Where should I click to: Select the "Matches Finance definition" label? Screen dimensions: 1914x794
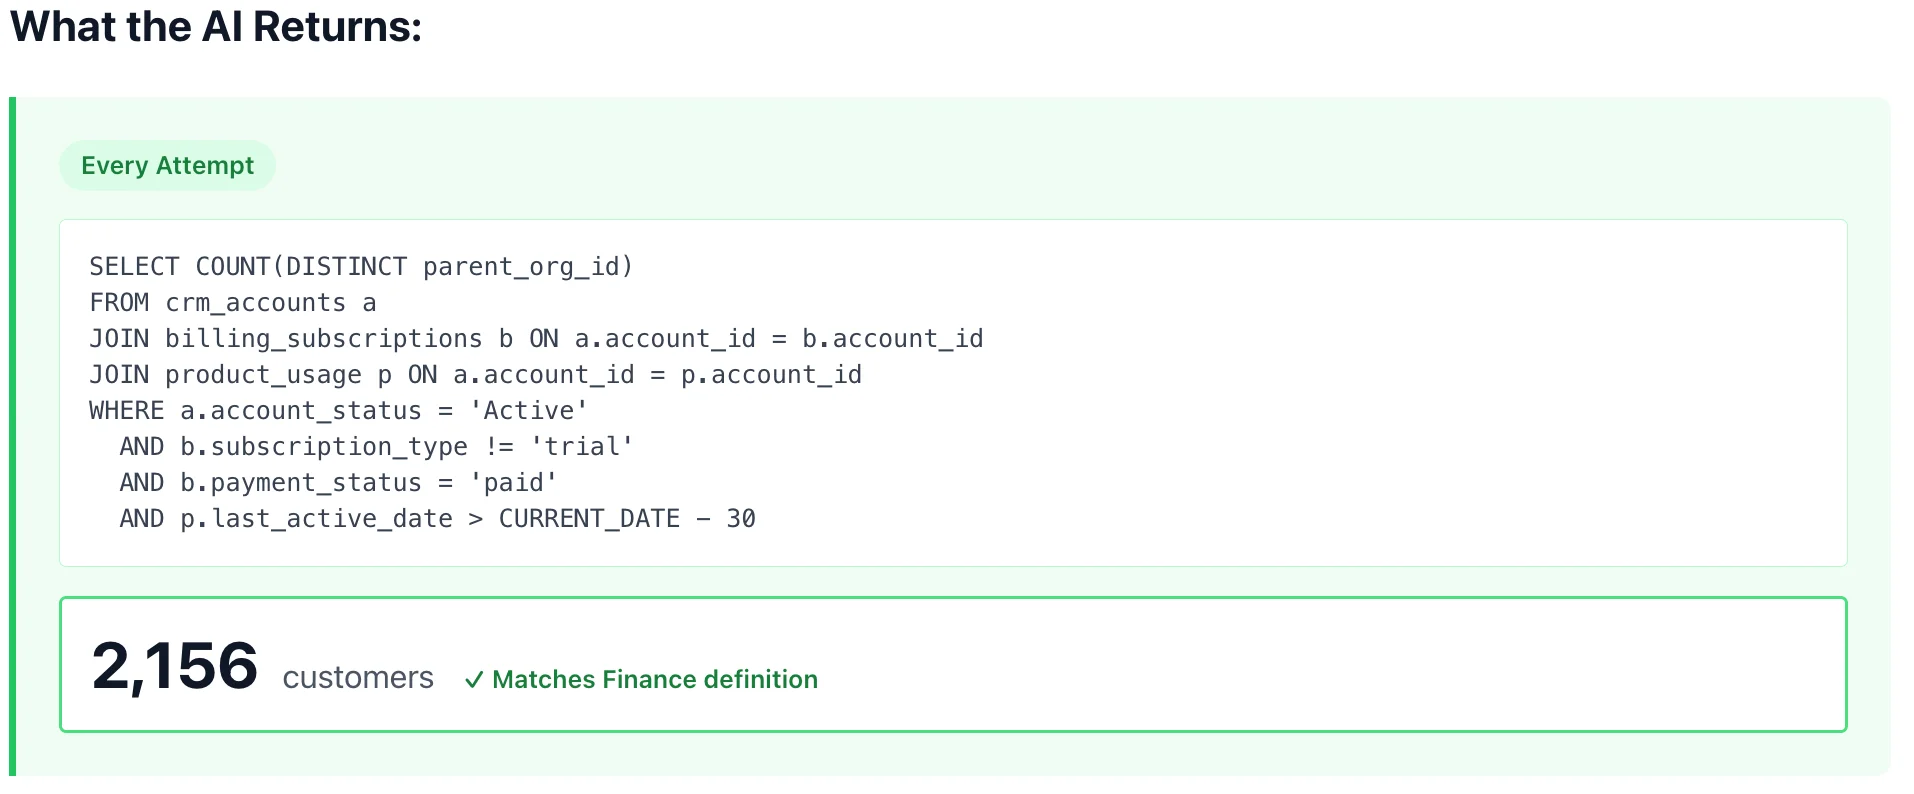[654, 680]
